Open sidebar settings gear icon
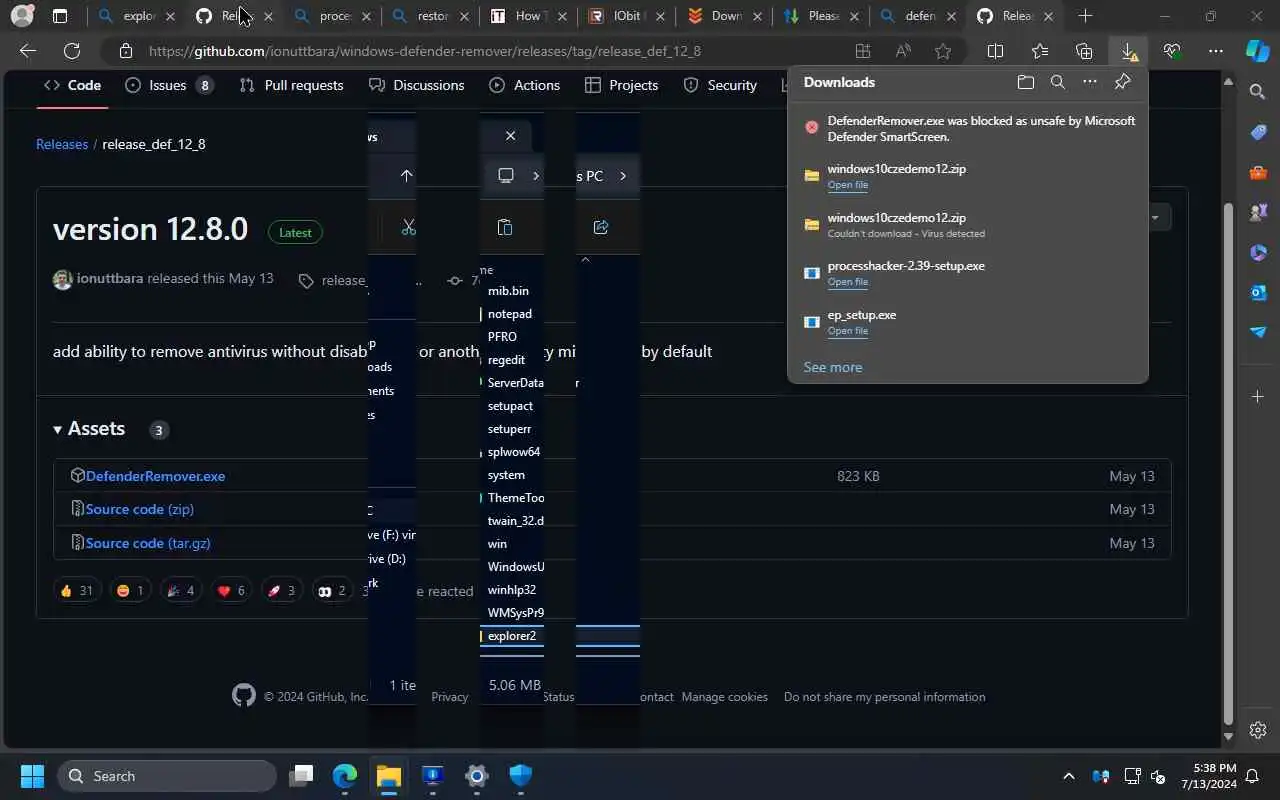1280x800 pixels. tap(1258, 730)
